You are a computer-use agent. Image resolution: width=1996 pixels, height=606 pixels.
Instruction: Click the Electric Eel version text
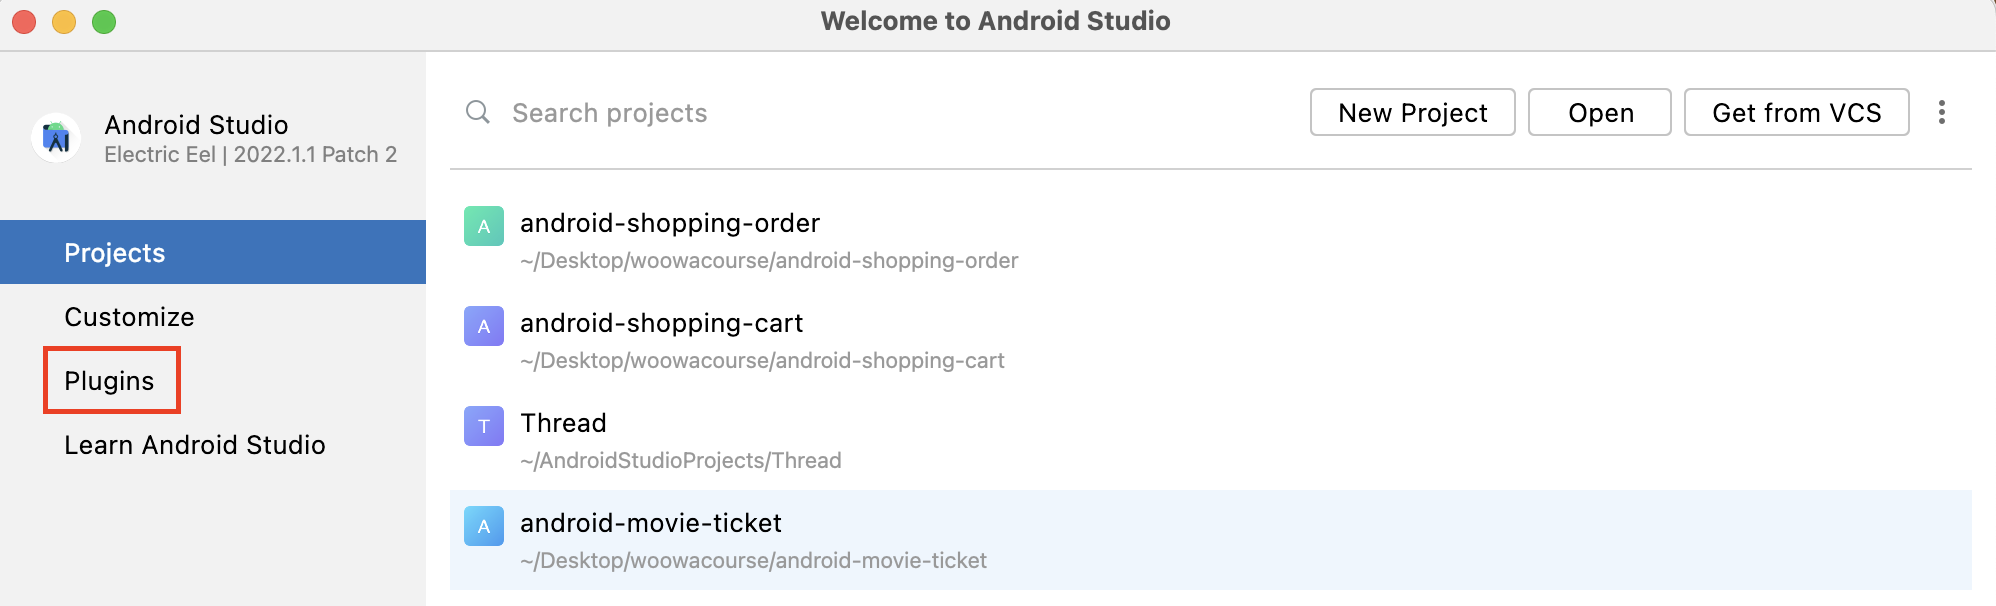point(251,154)
